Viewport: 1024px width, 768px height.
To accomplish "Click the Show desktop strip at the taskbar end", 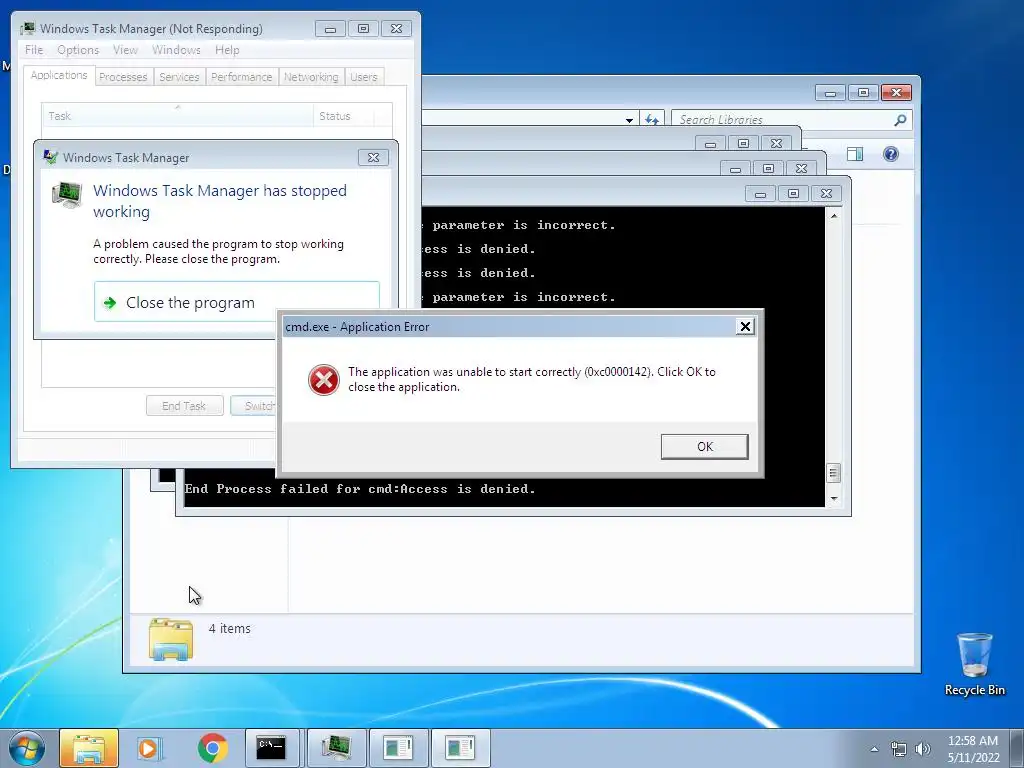I will [x=1018, y=748].
